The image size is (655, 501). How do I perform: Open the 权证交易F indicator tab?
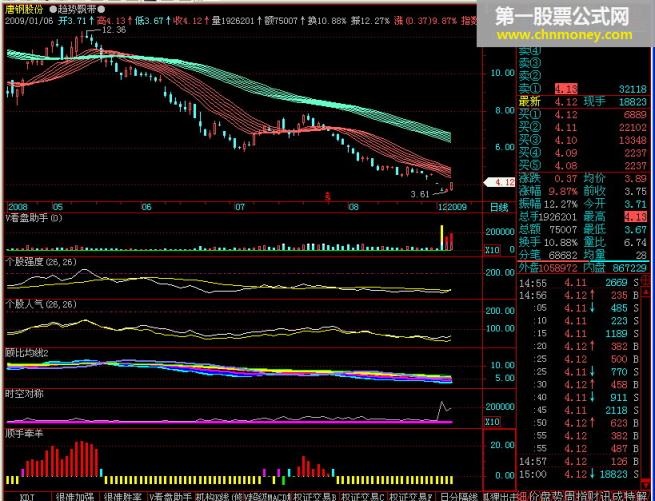click(x=411, y=497)
